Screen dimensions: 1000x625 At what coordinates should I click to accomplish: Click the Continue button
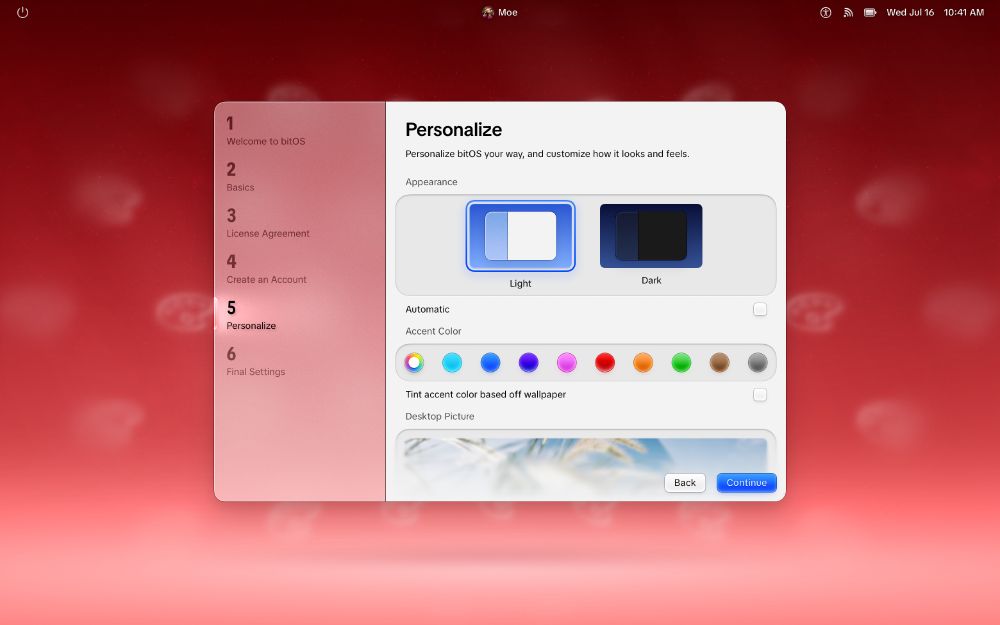[746, 483]
